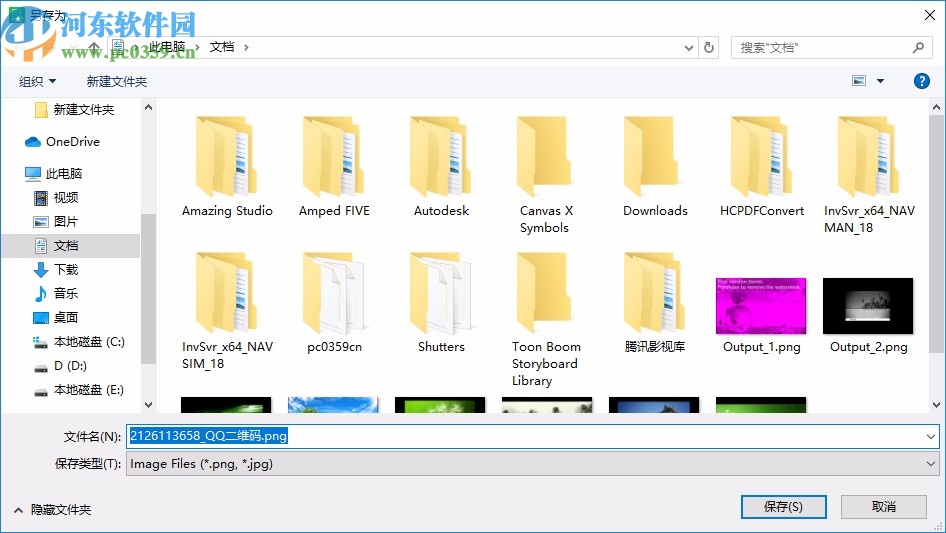The width and height of the screenshot is (946, 533).
Task: Select the Output_1.png thumbnail
Action: 761,306
